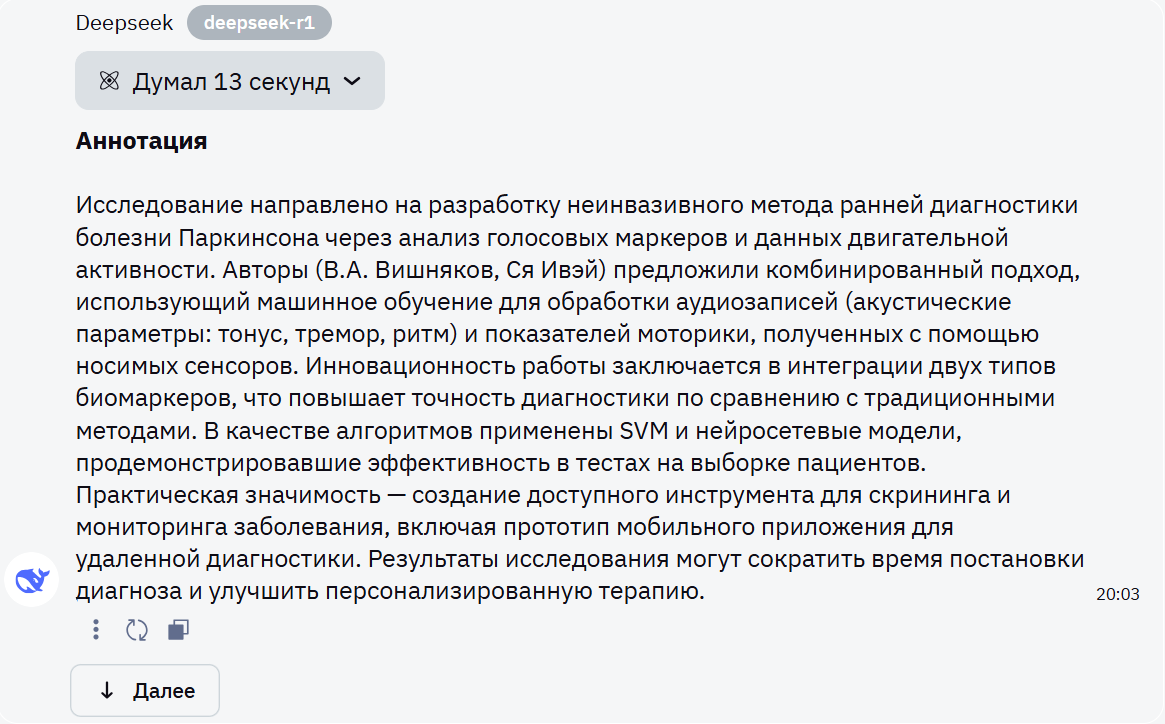Click the Deepseek header label

124,21
